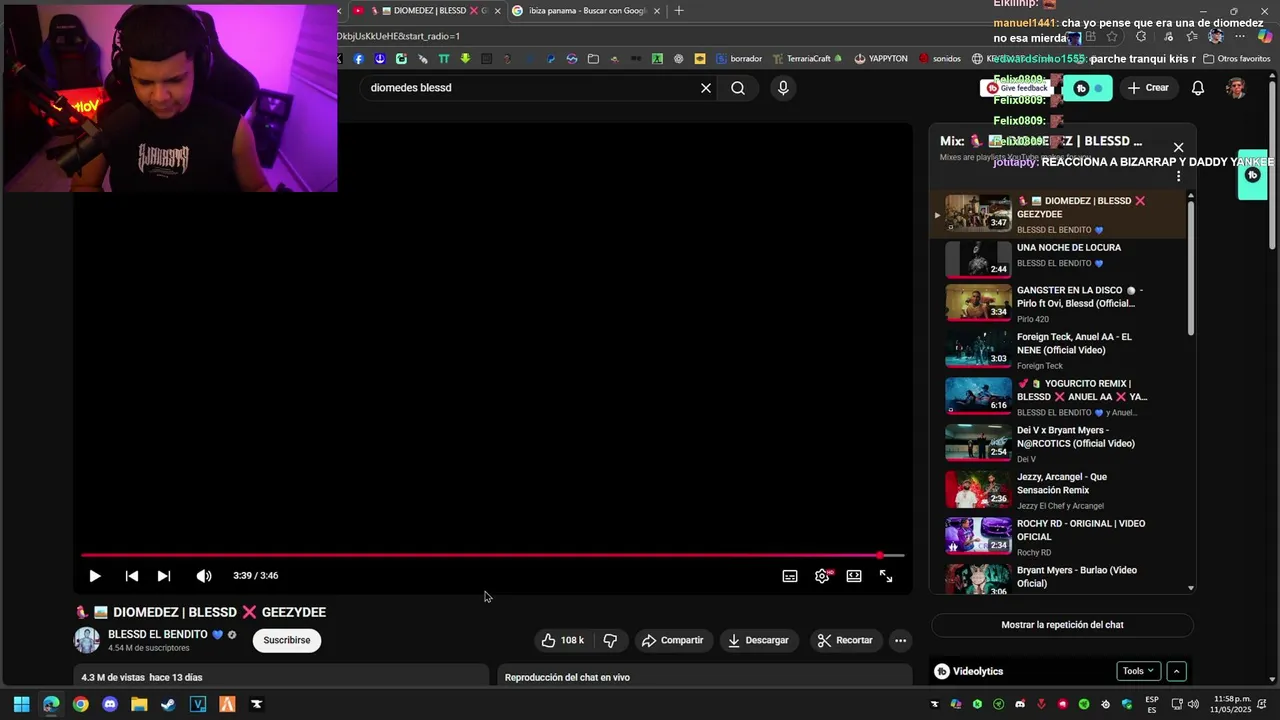
Task: Open Google Chrome from the taskbar
Action: [x=80, y=704]
